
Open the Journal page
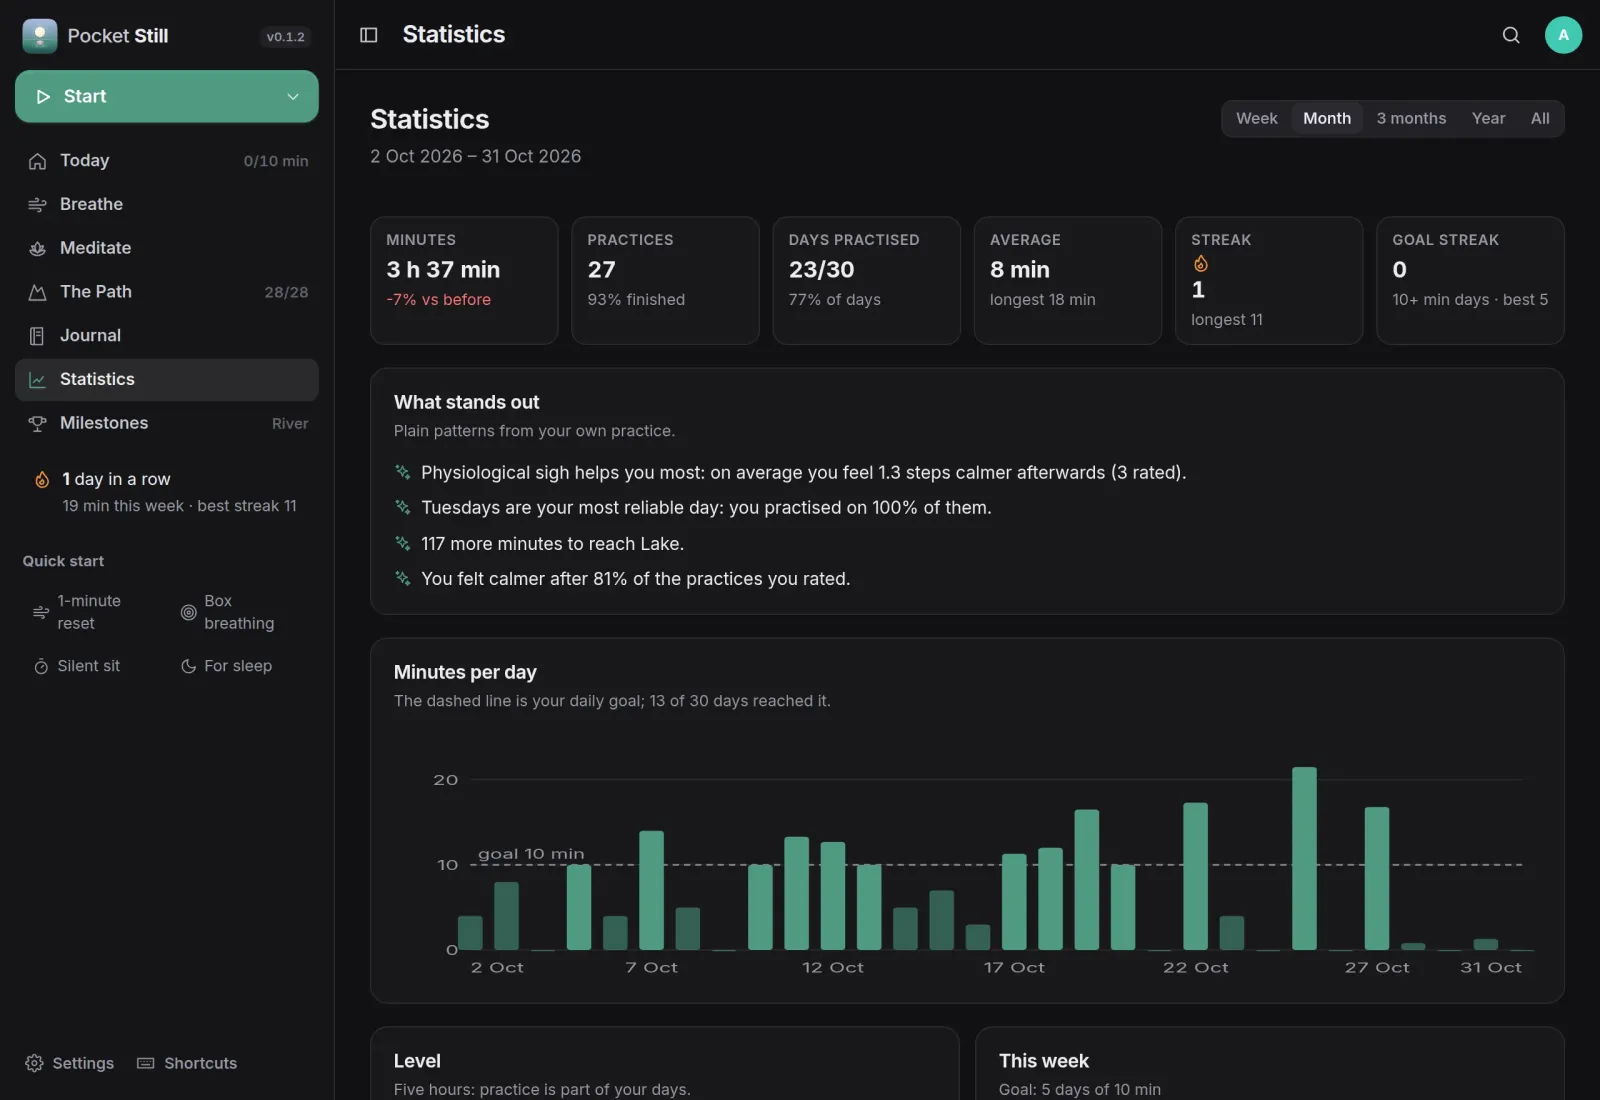[x=167, y=336]
